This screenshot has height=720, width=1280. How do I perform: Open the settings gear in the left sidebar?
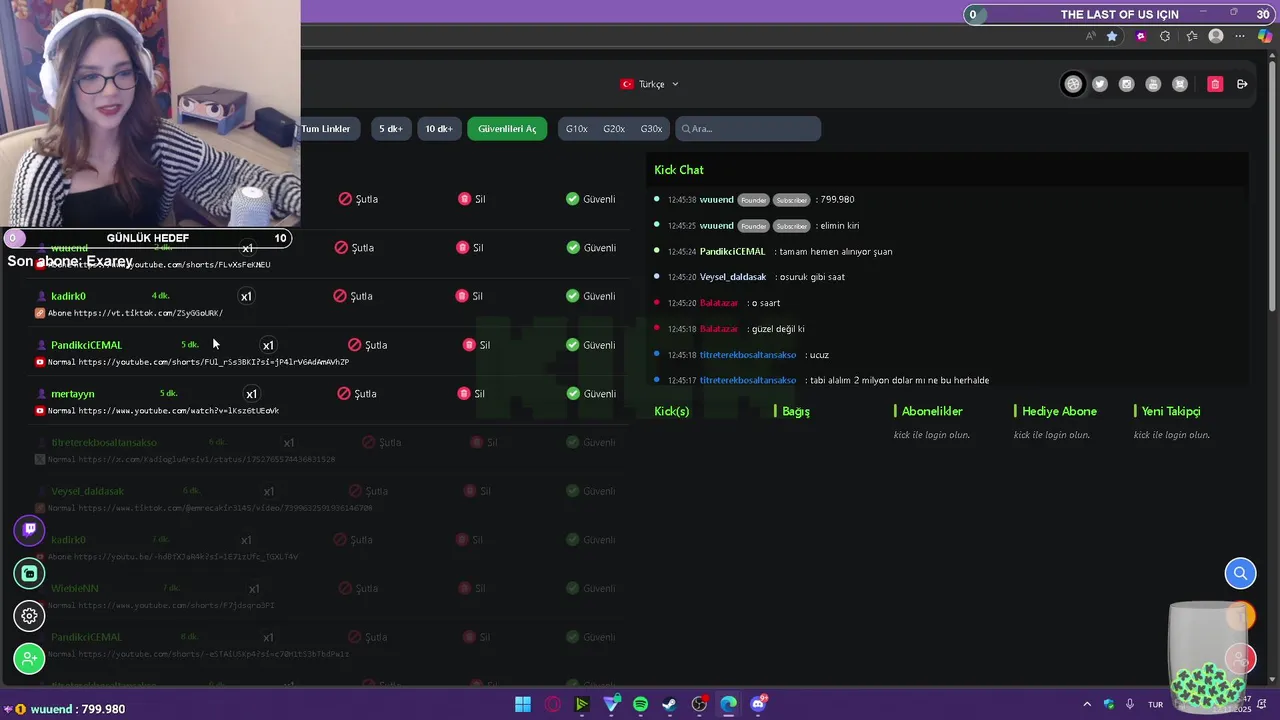click(29, 616)
